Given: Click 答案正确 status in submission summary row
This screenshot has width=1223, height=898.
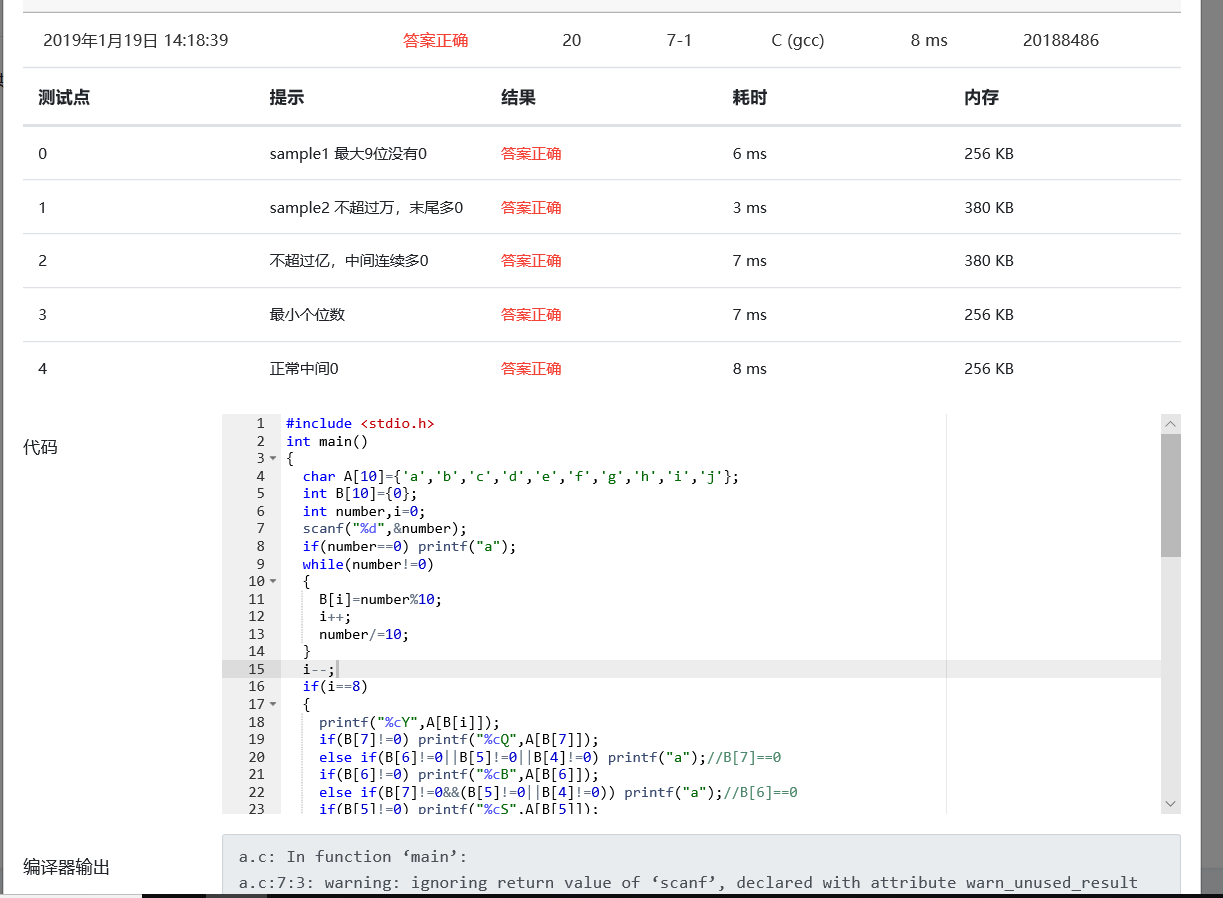Looking at the screenshot, I should click(x=435, y=41).
